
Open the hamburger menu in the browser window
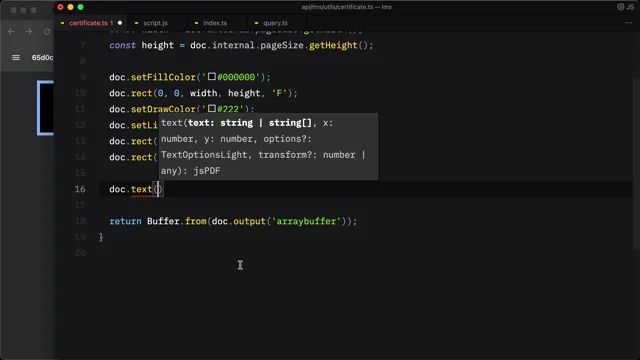[x=16, y=58]
